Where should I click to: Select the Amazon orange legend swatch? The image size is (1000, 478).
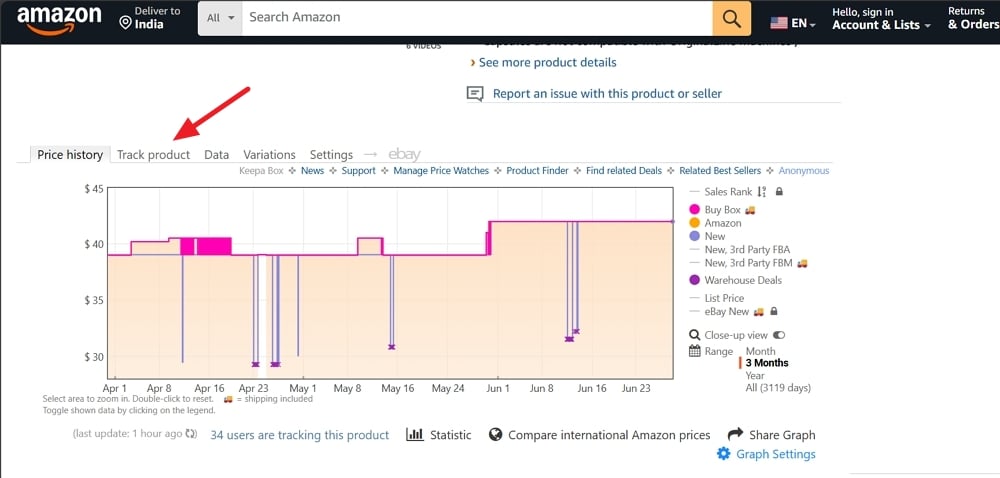tap(695, 223)
